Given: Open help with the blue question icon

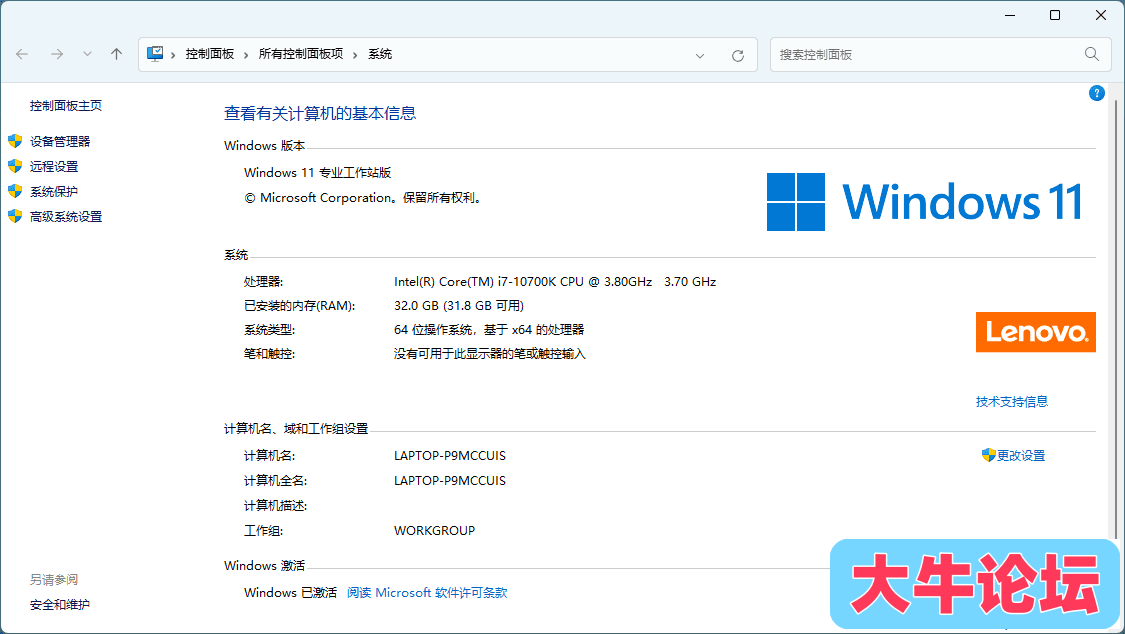Looking at the screenshot, I should click(x=1096, y=93).
